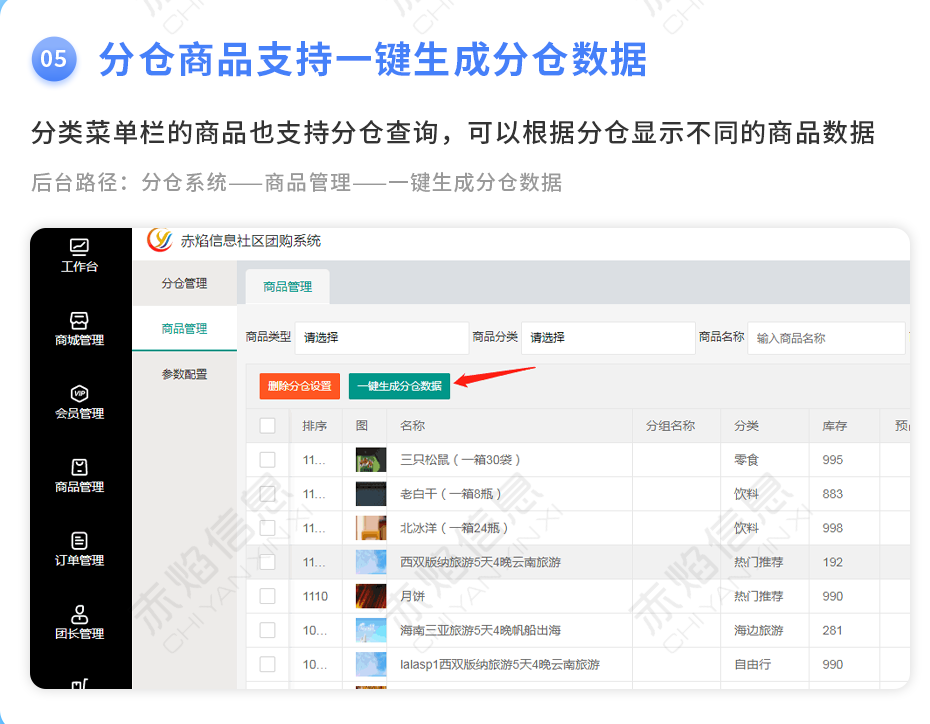The height and width of the screenshot is (724, 930).
Task: Open 分仓管理 in the submenu
Action: pyautogui.click(x=184, y=283)
